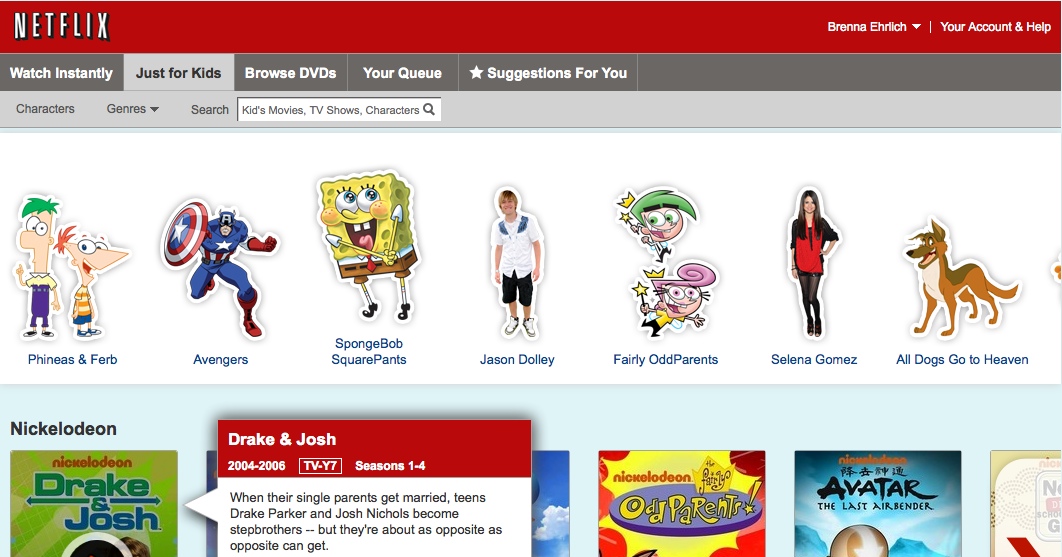This screenshot has width=1062, height=557.
Task: Click the Jason Dolley character image
Action: point(517,263)
